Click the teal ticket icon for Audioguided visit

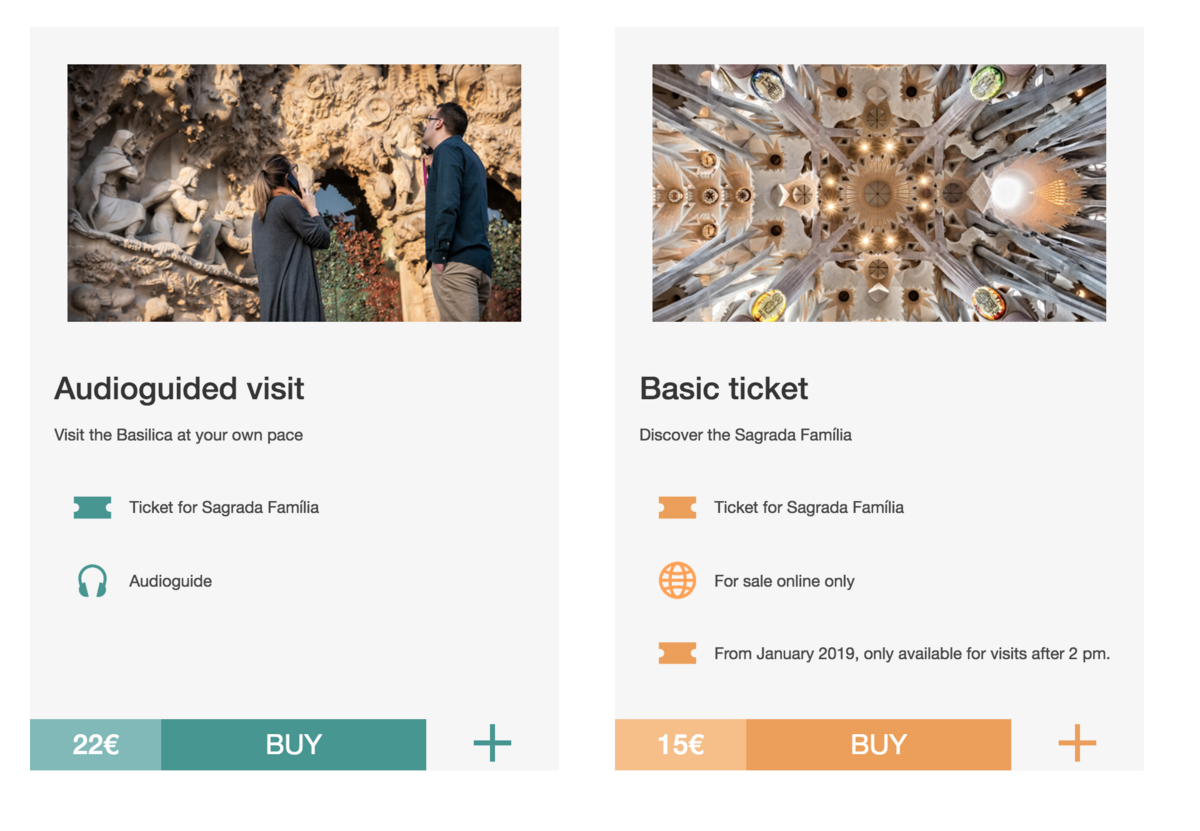[x=92, y=508]
